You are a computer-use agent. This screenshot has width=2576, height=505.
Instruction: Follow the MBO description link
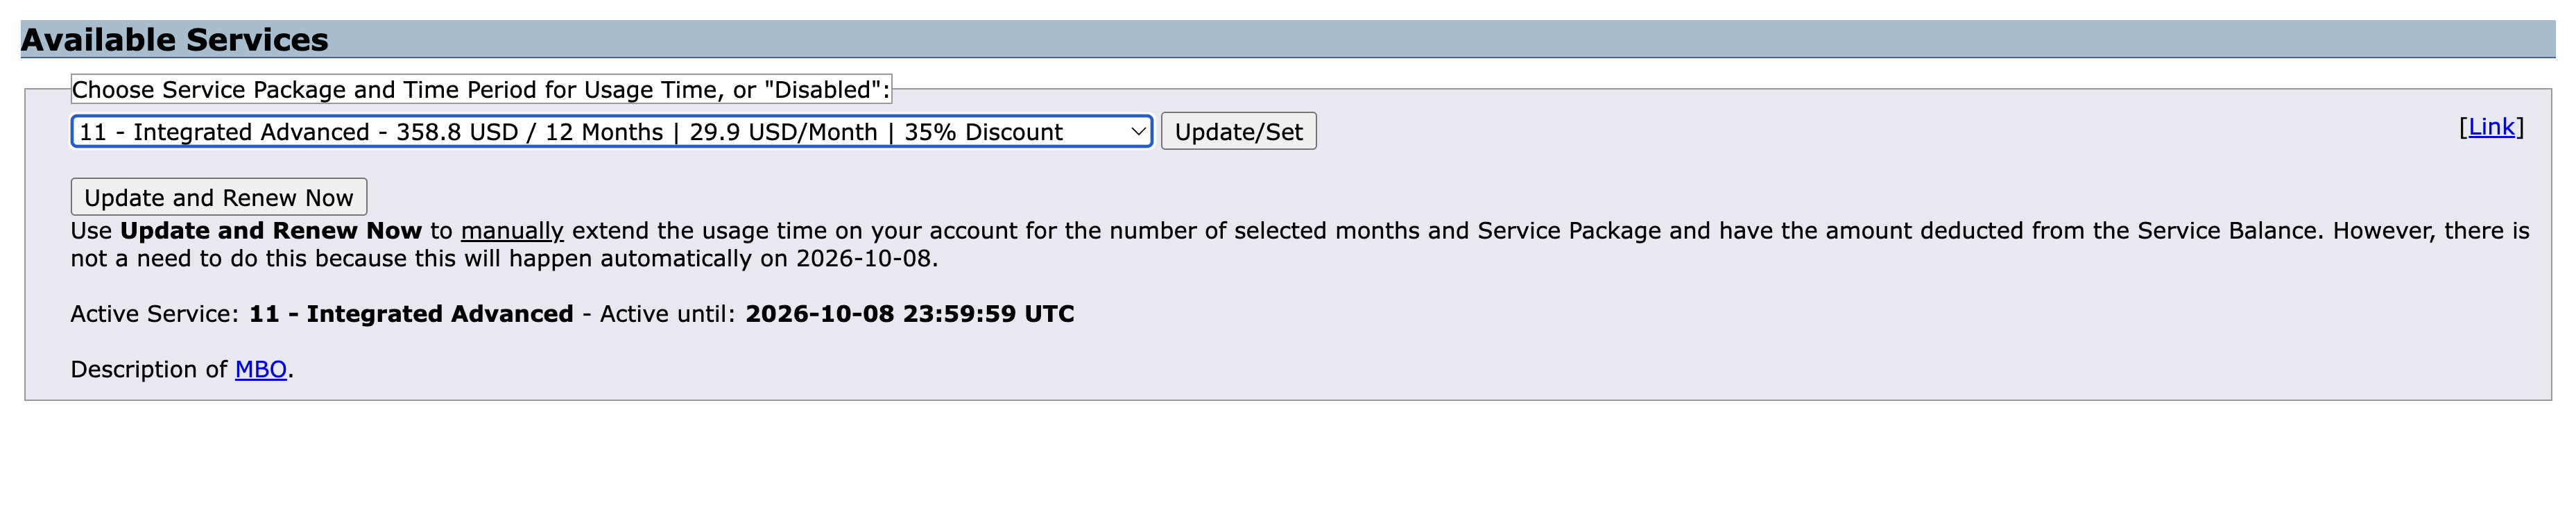261,370
